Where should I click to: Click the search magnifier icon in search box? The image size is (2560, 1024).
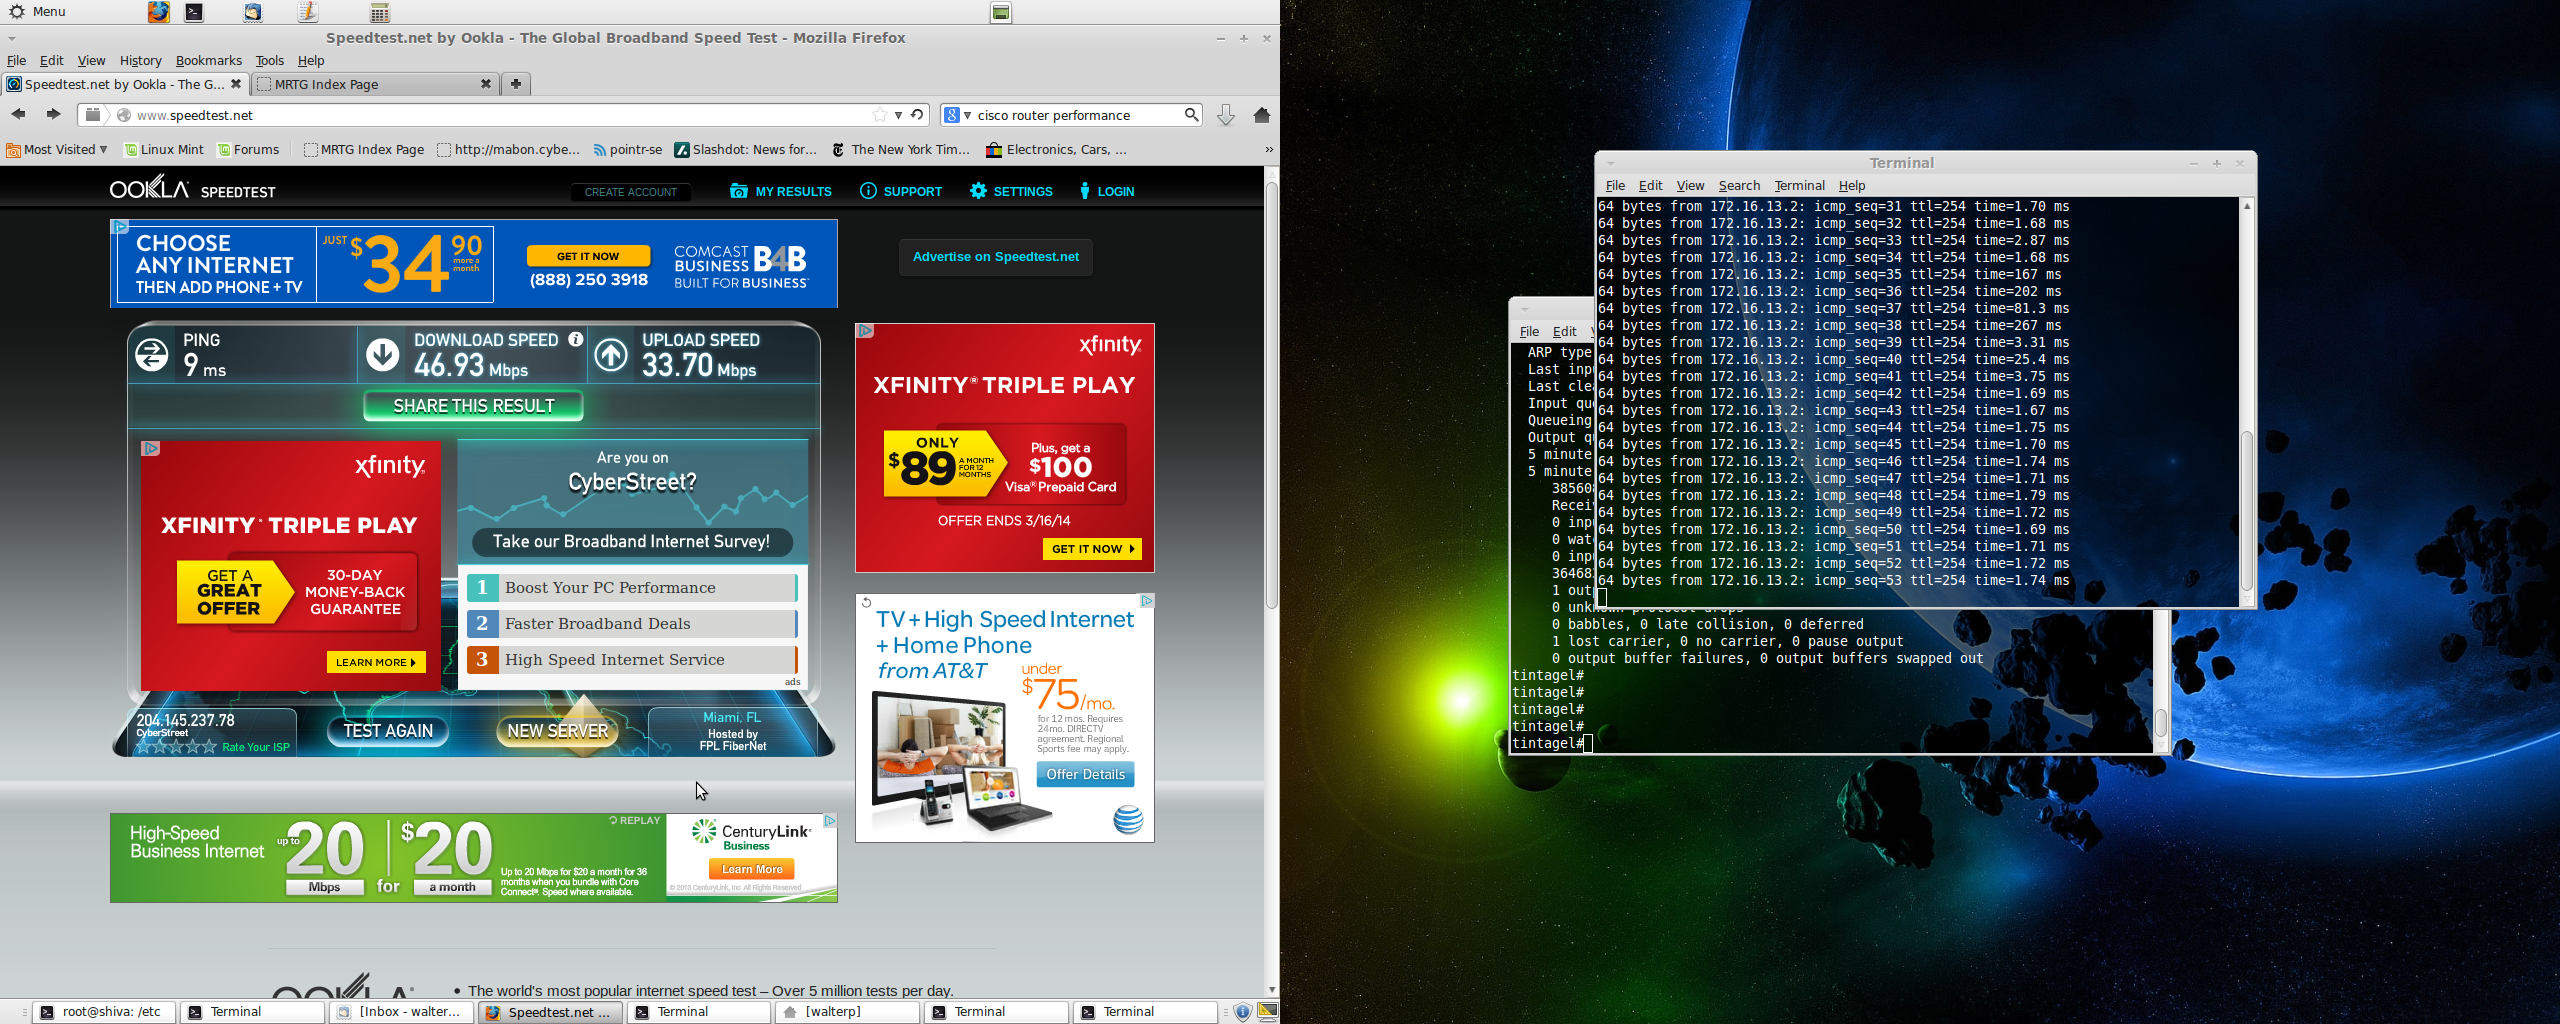tap(1191, 115)
